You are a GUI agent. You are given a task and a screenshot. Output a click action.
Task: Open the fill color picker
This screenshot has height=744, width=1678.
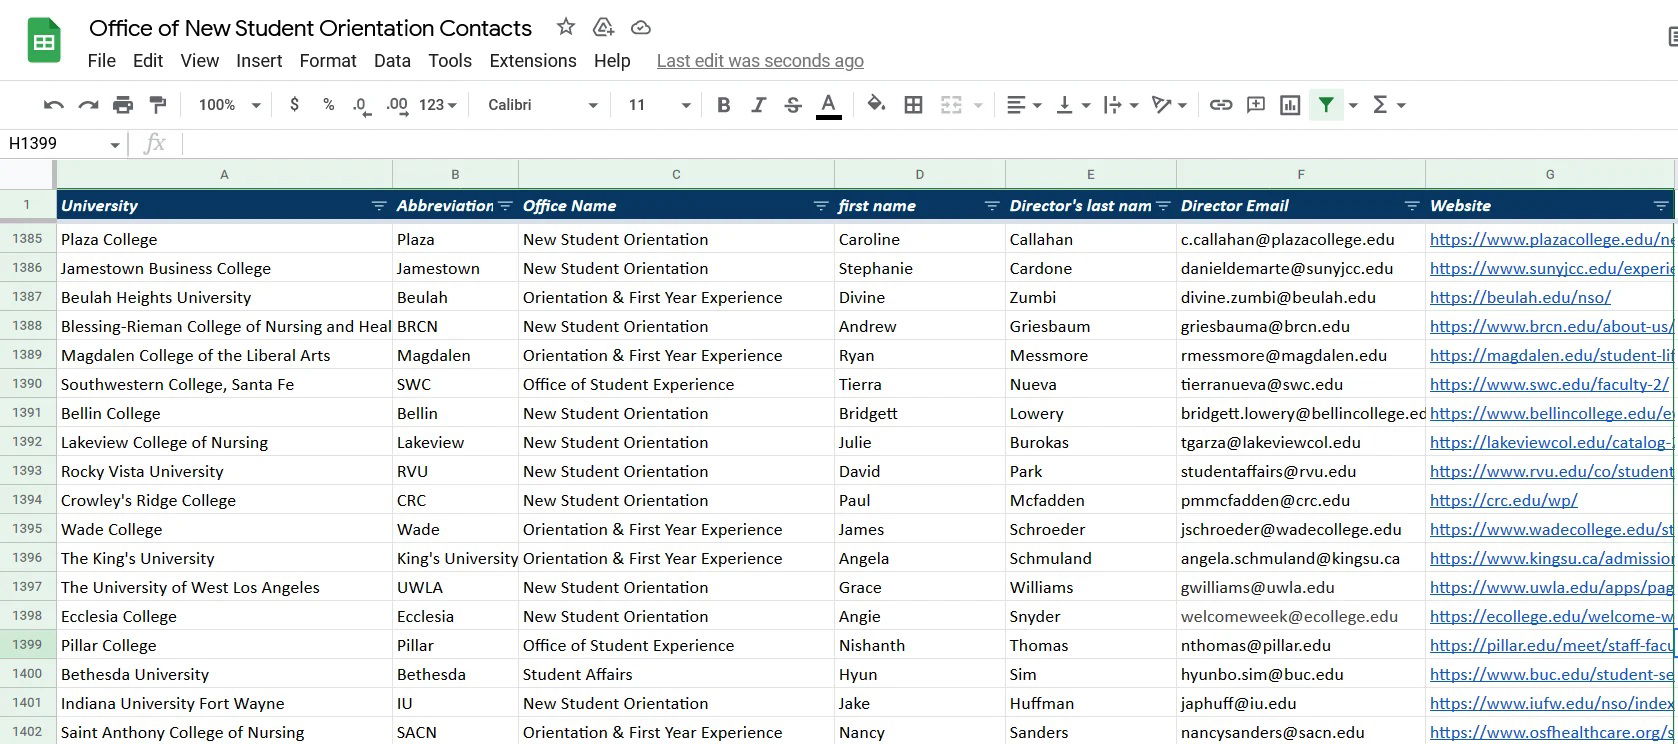[x=876, y=105]
